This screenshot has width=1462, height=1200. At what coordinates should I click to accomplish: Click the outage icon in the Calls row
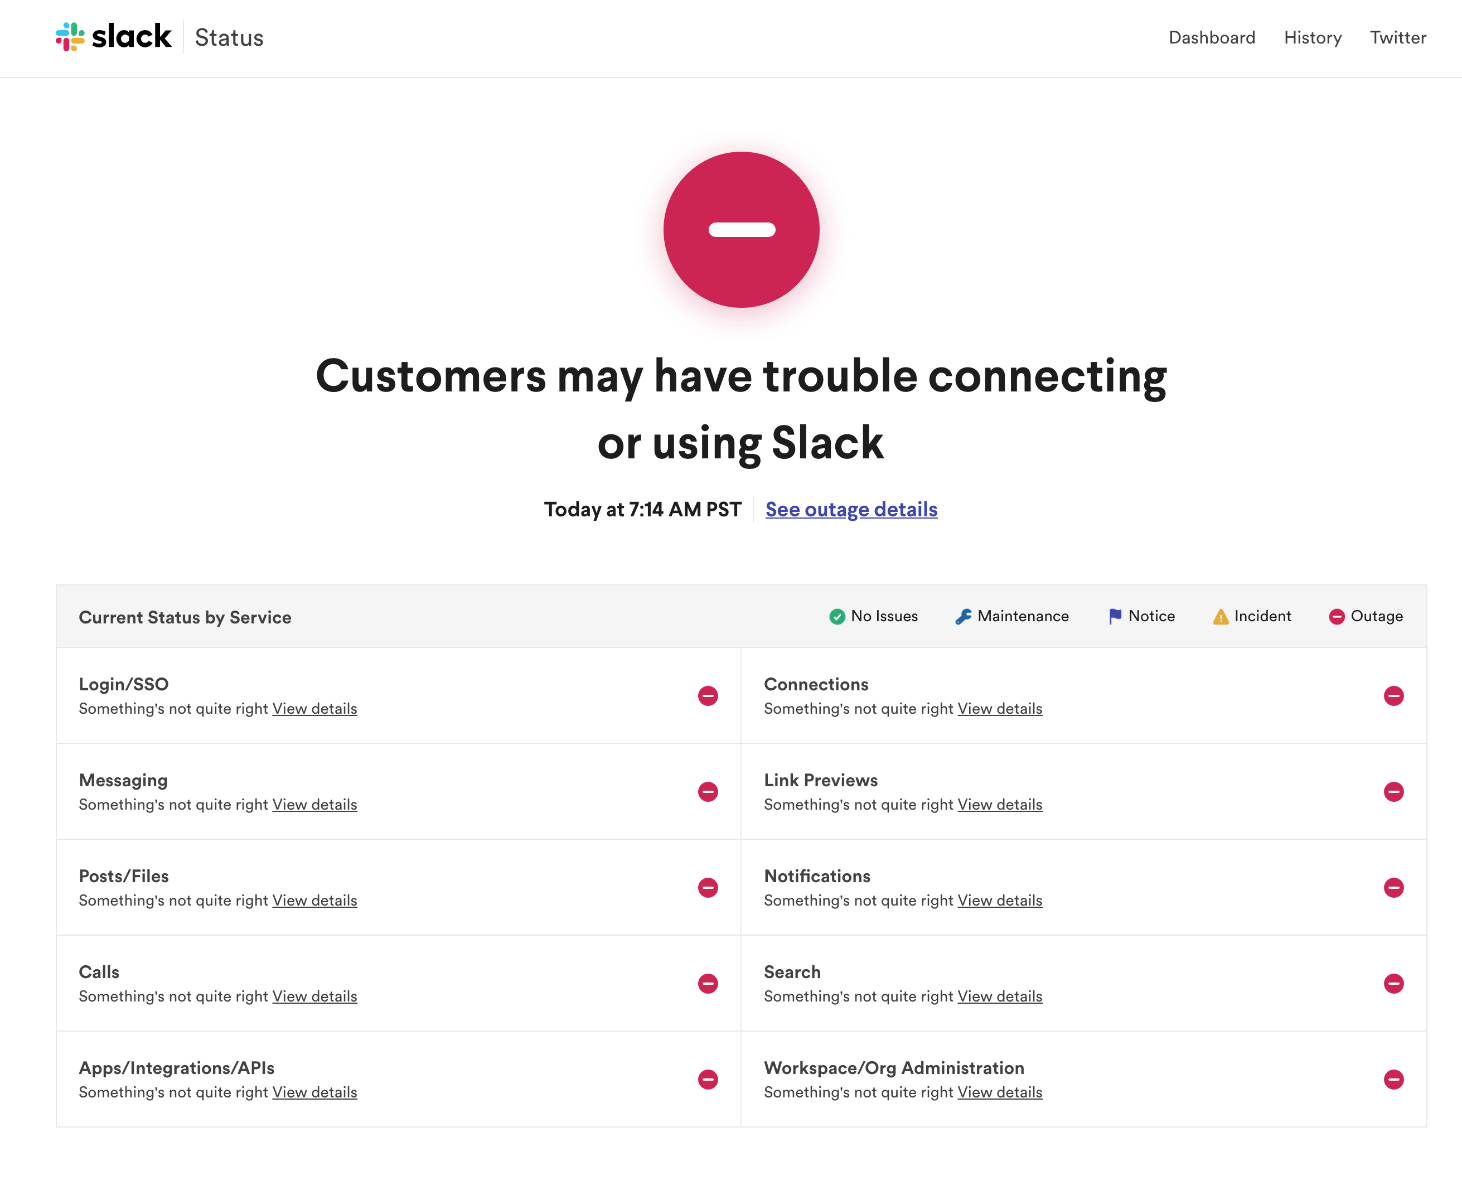coord(708,984)
